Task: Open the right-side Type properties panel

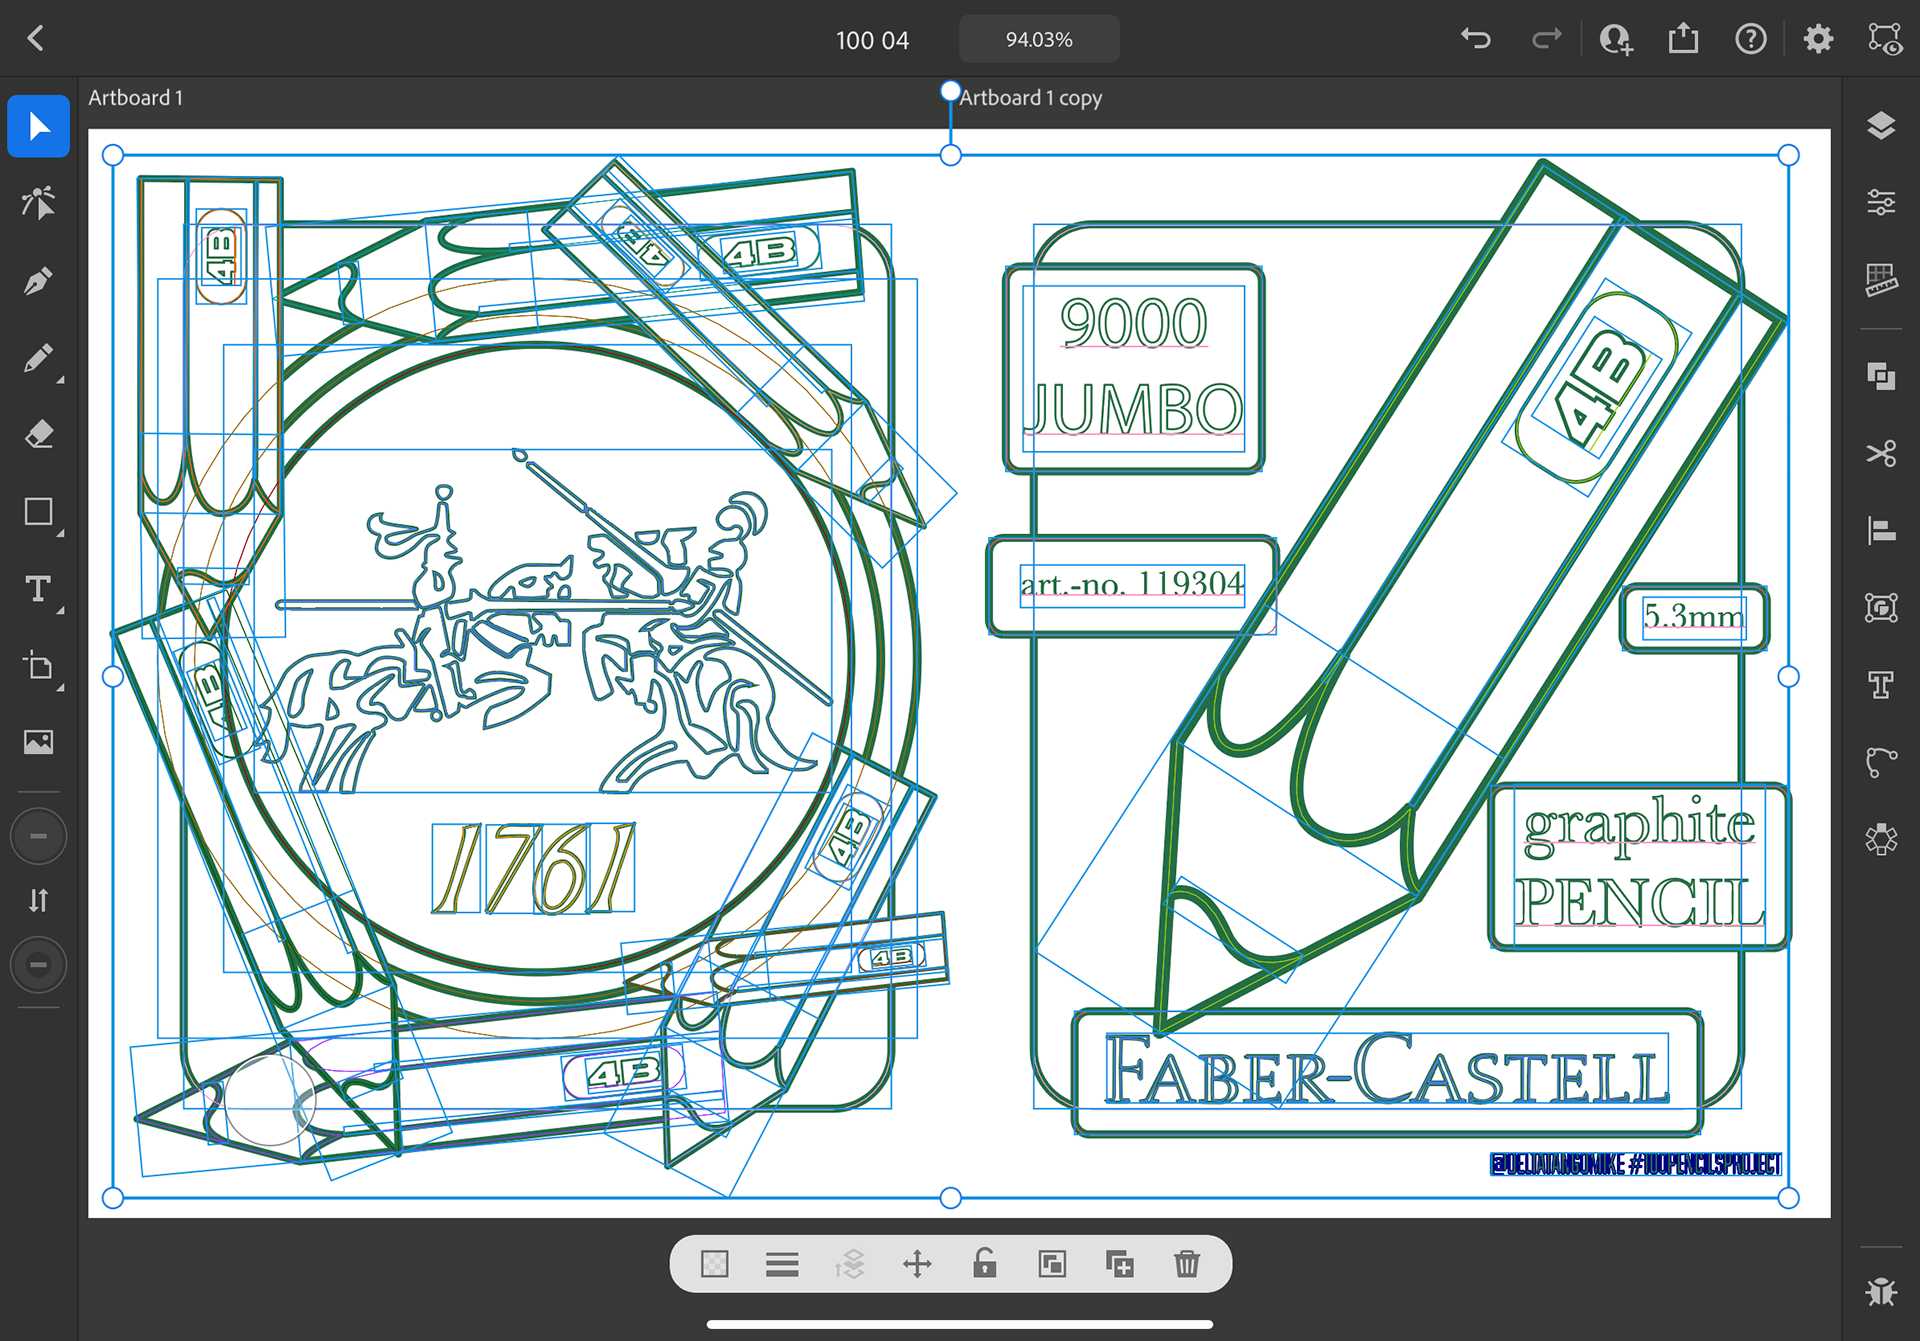Action: click(1881, 685)
